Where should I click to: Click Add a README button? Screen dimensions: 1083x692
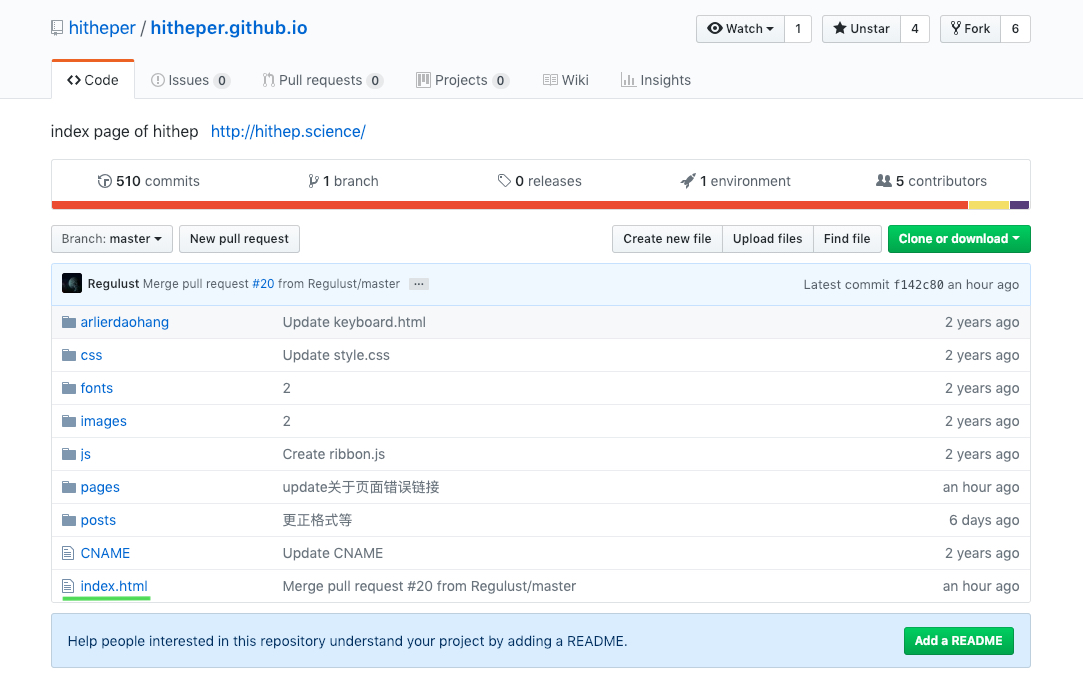(959, 641)
